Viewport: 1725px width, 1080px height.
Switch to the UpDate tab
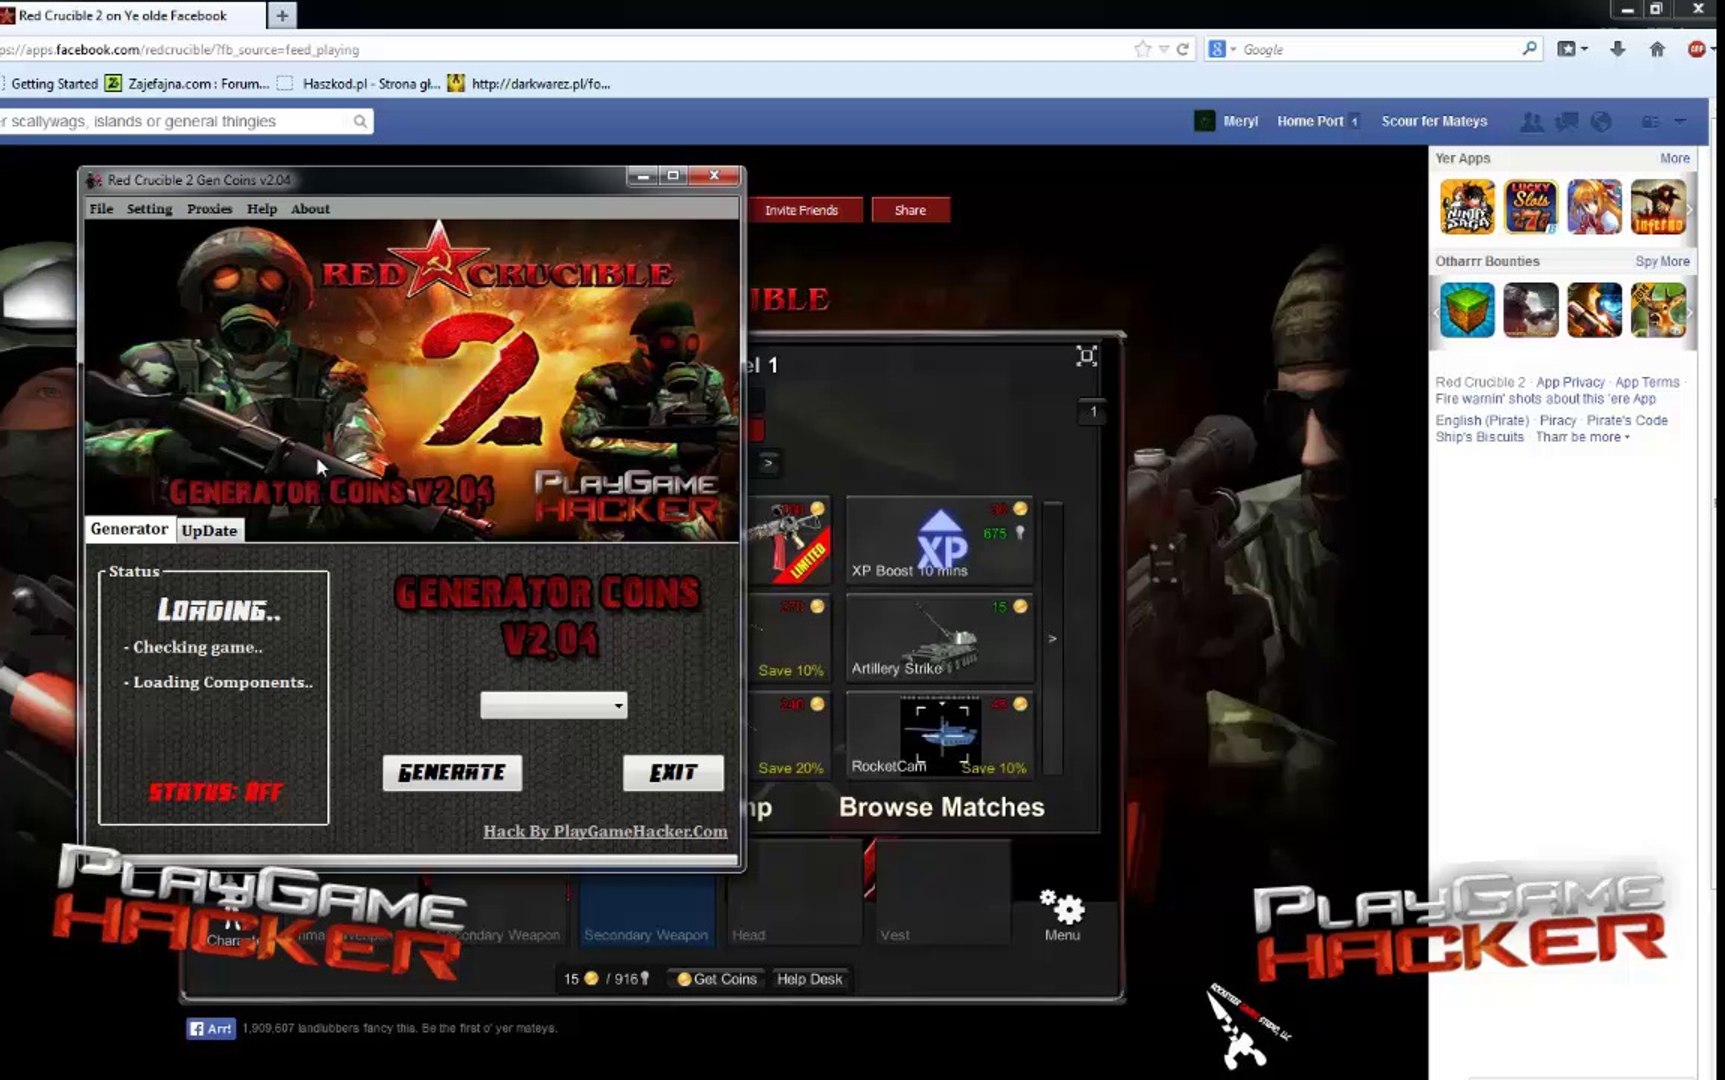(209, 530)
